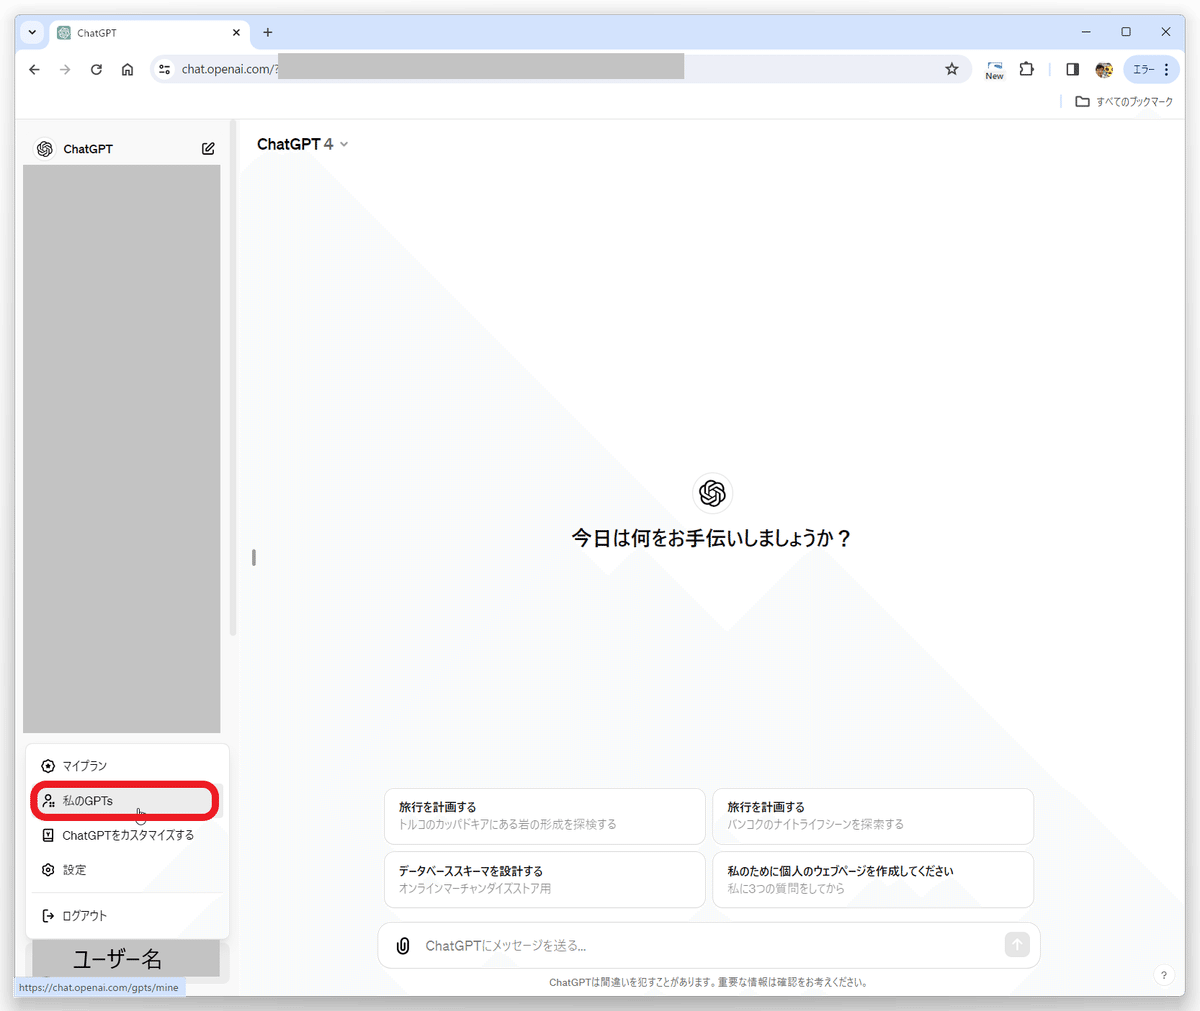This screenshot has height=1011, width=1200.
Task: Click the Chrome profile avatar
Action: (x=1104, y=69)
